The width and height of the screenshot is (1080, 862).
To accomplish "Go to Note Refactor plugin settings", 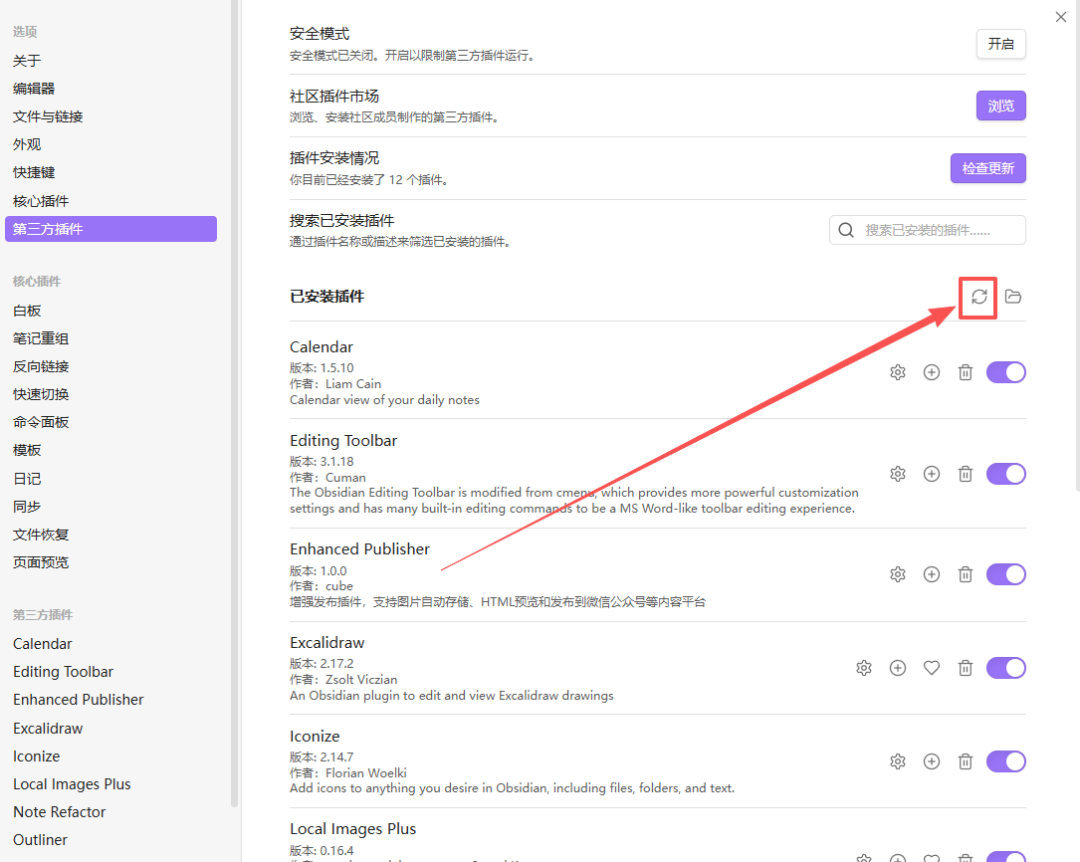I will pyautogui.click(x=59, y=812).
